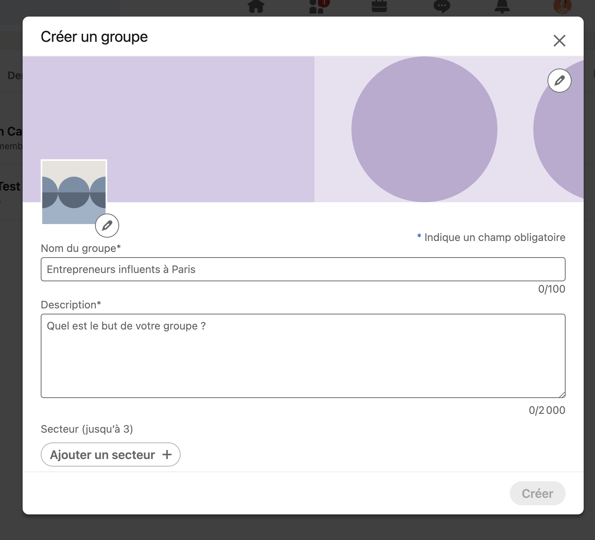
Task: Open Jobs briefcase icon in navbar
Action: [x=379, y=6]
